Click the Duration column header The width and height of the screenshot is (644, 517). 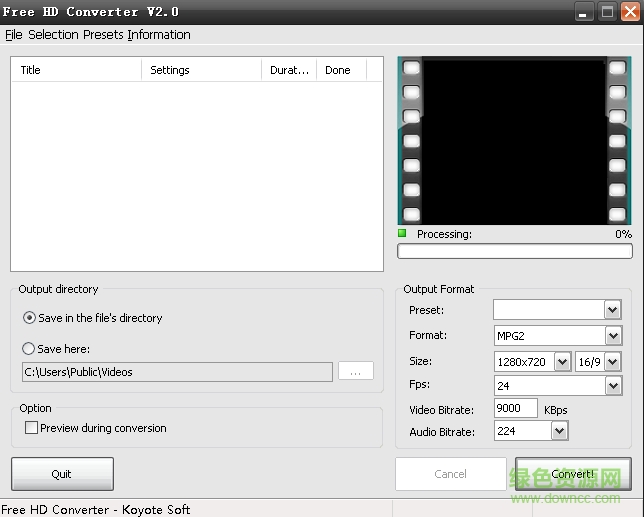click(289, 70)
